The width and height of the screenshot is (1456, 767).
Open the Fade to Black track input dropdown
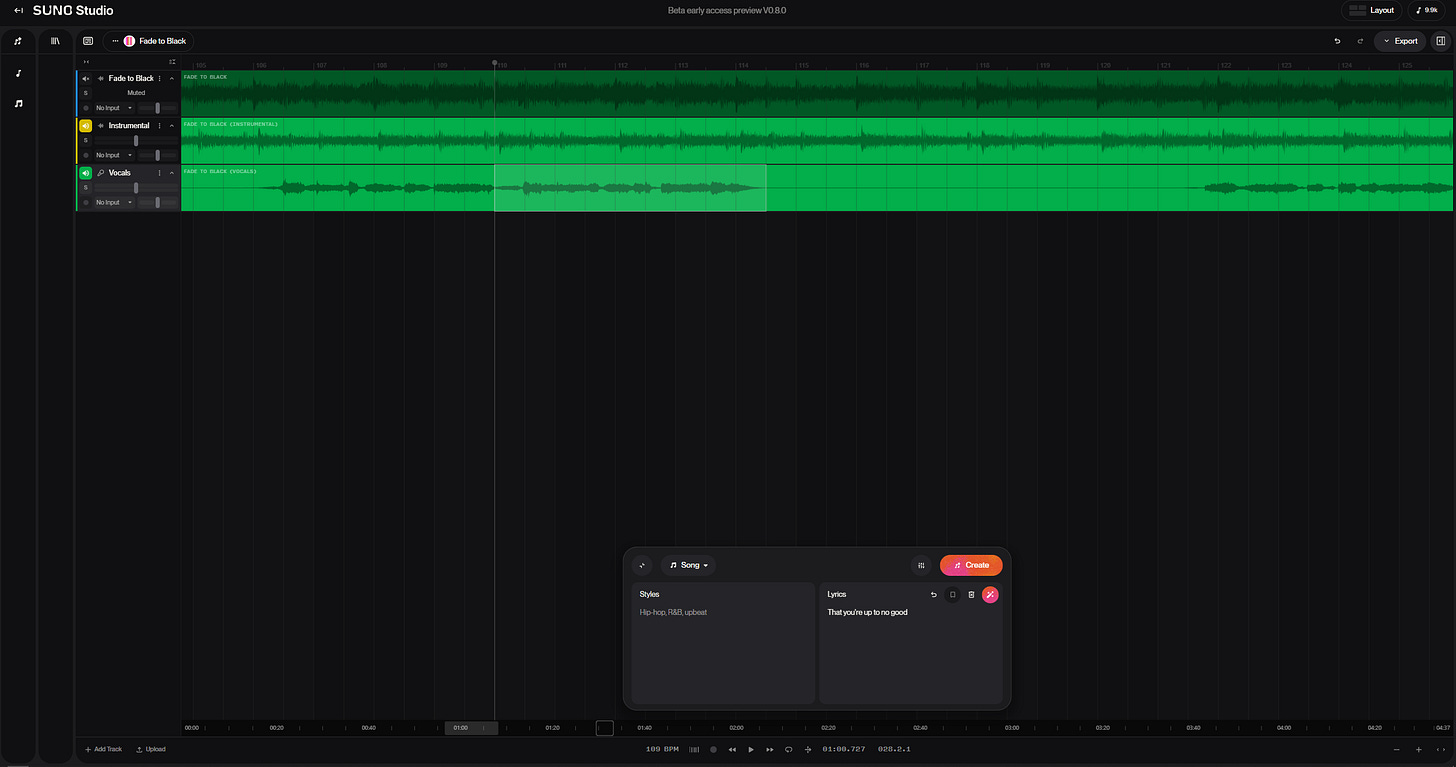tap(114, 108)
